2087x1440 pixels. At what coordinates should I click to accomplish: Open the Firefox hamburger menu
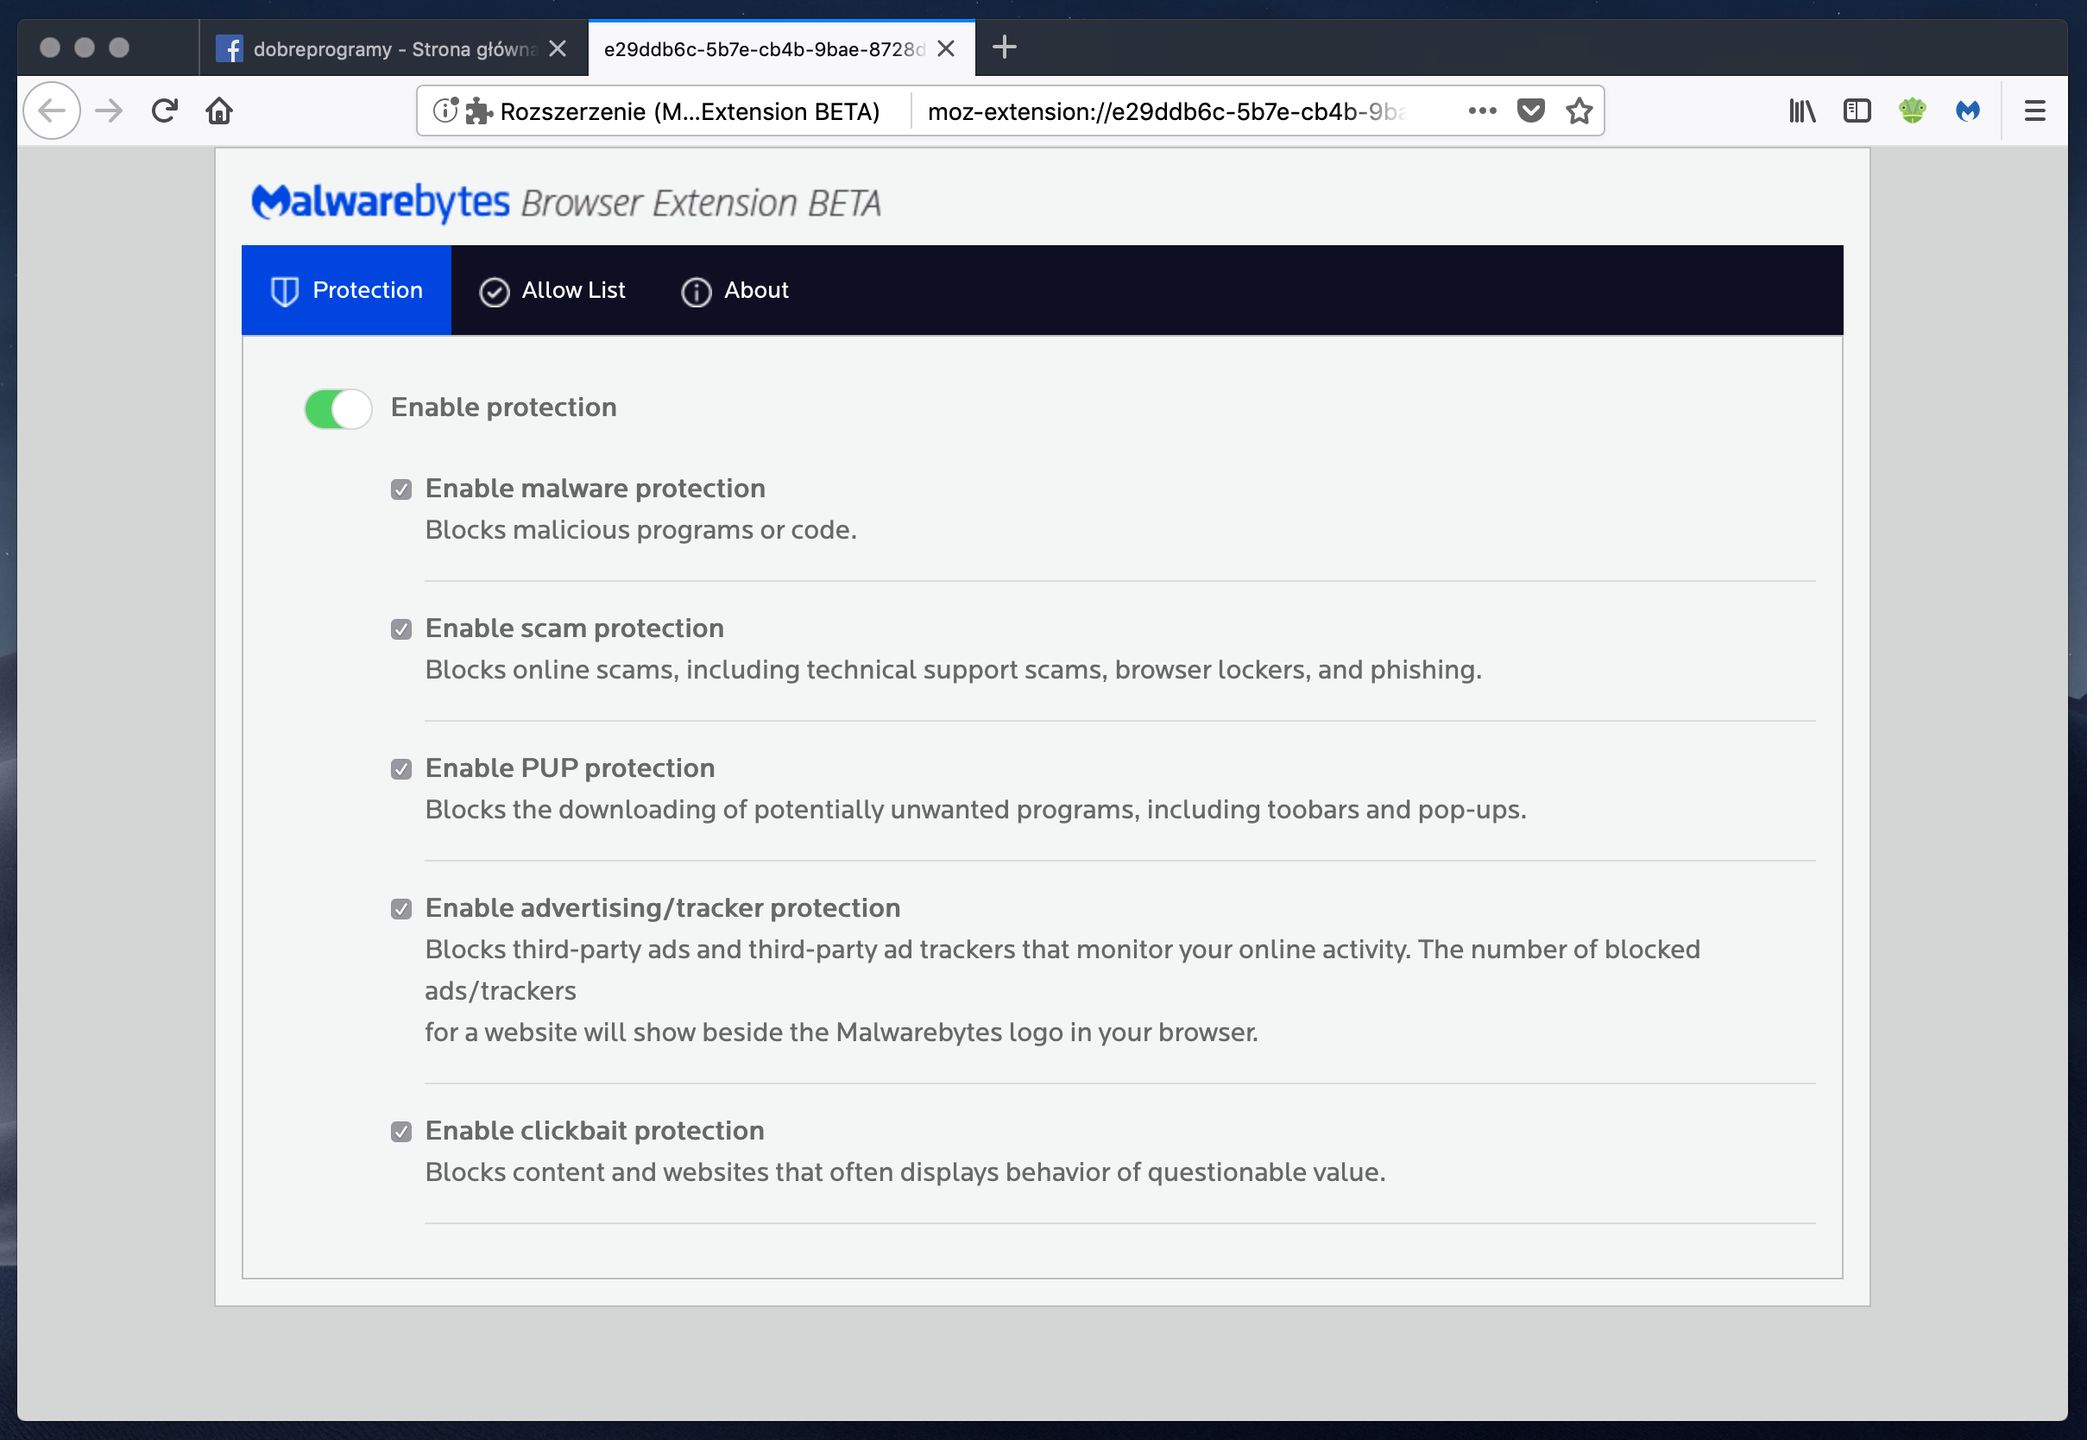coord(2034,111)
